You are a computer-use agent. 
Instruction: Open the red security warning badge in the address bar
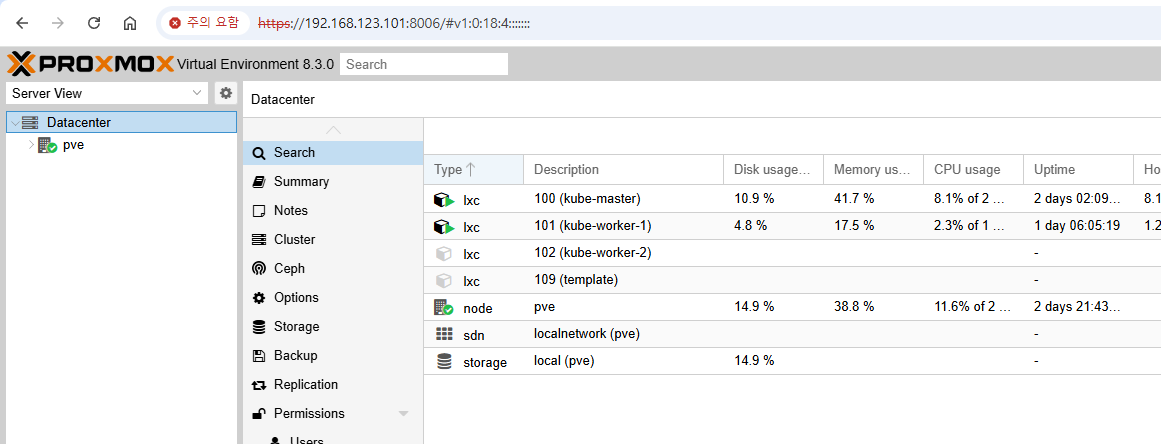click(x=204, y=23)
